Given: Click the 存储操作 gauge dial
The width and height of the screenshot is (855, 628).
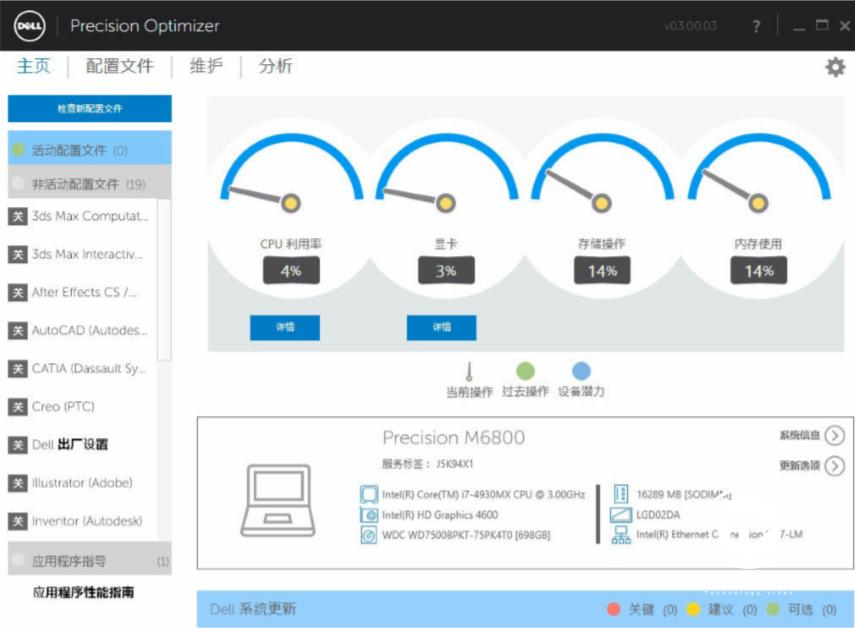Looking at the screenshot, I should (x=602, y=174).
